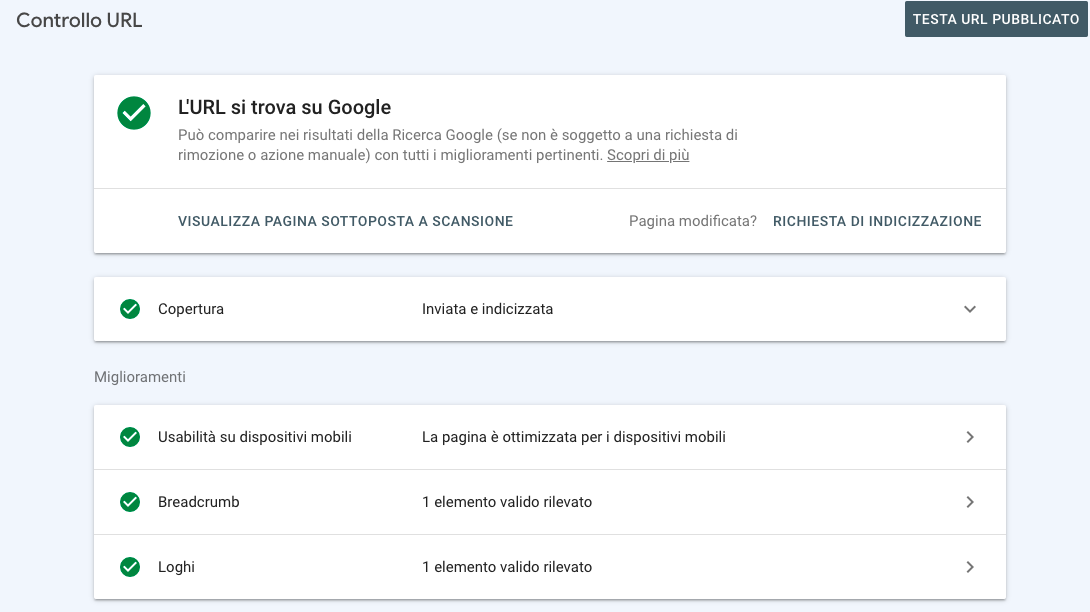Click the Miglioramenti section heading
This screenshot has height=612, width=1090.
[x=140, y=377]
